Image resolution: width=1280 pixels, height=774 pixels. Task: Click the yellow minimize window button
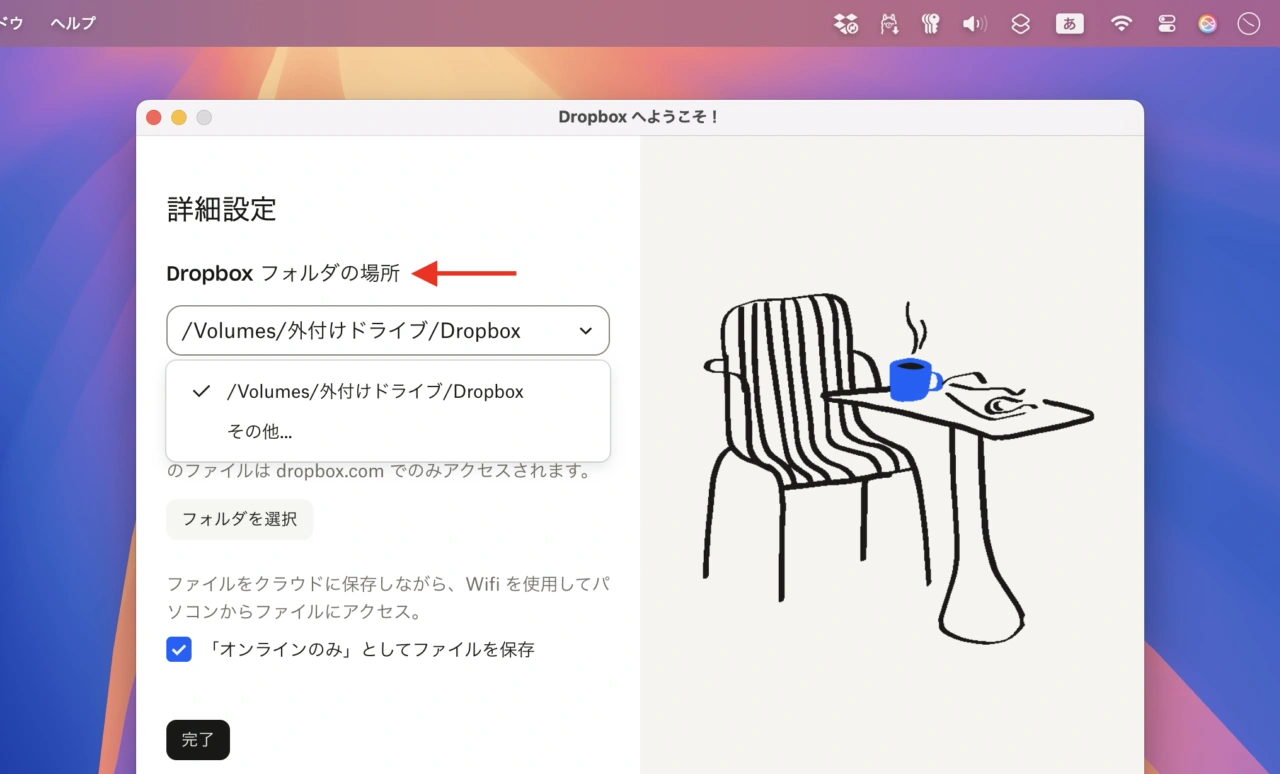pyautogui.click(x=179, y=118)
